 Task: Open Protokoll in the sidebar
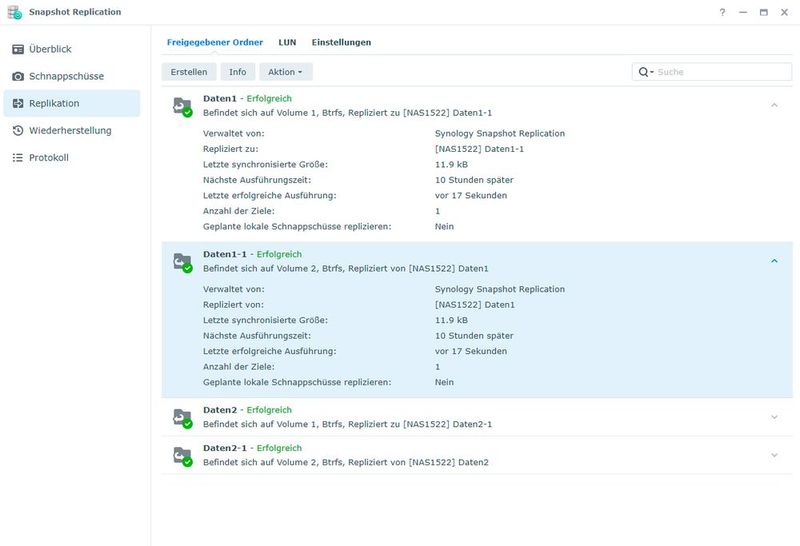72,157
